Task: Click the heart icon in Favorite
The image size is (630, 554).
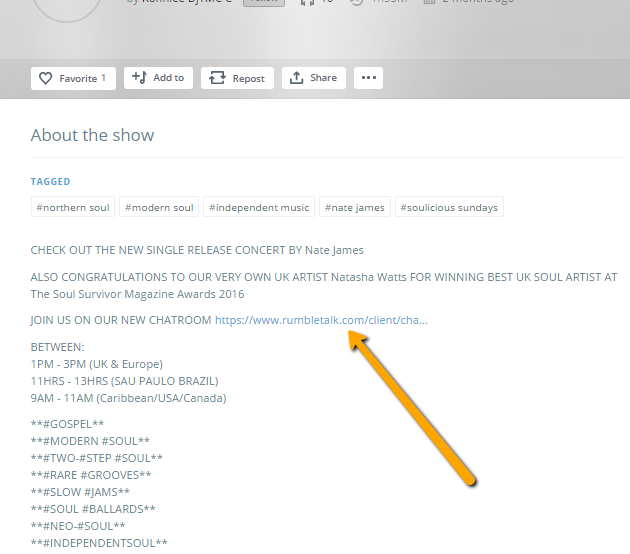Action: 45,78
